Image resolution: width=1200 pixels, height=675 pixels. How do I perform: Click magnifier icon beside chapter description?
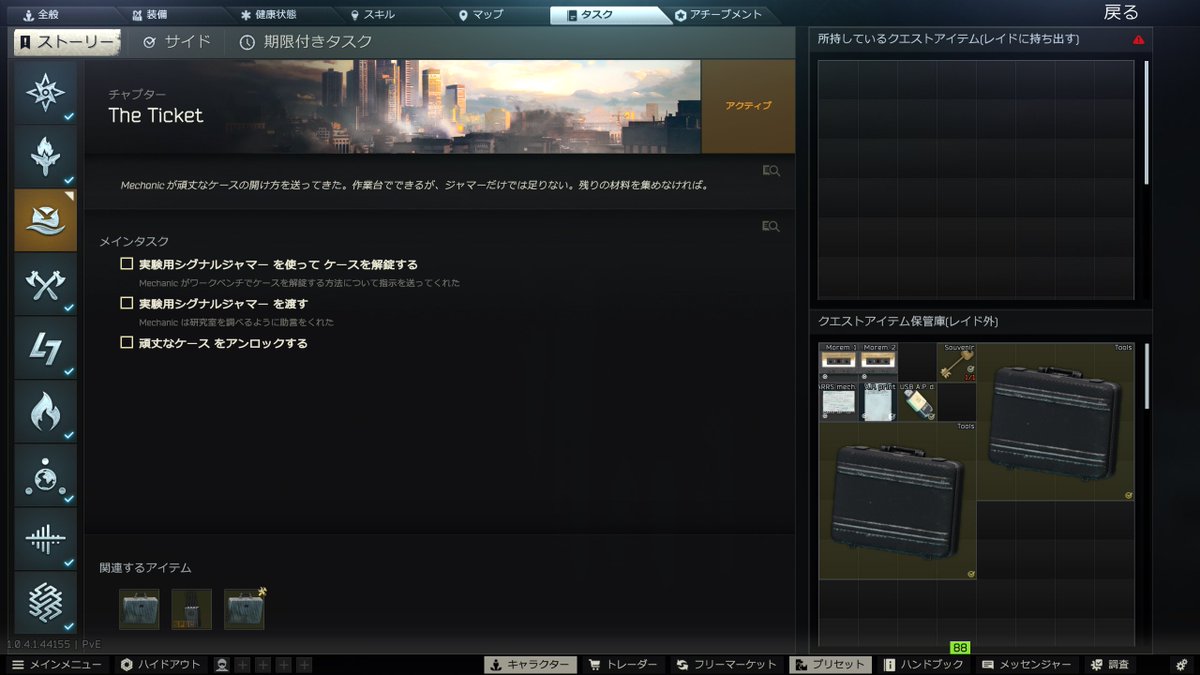click(770, 171)
